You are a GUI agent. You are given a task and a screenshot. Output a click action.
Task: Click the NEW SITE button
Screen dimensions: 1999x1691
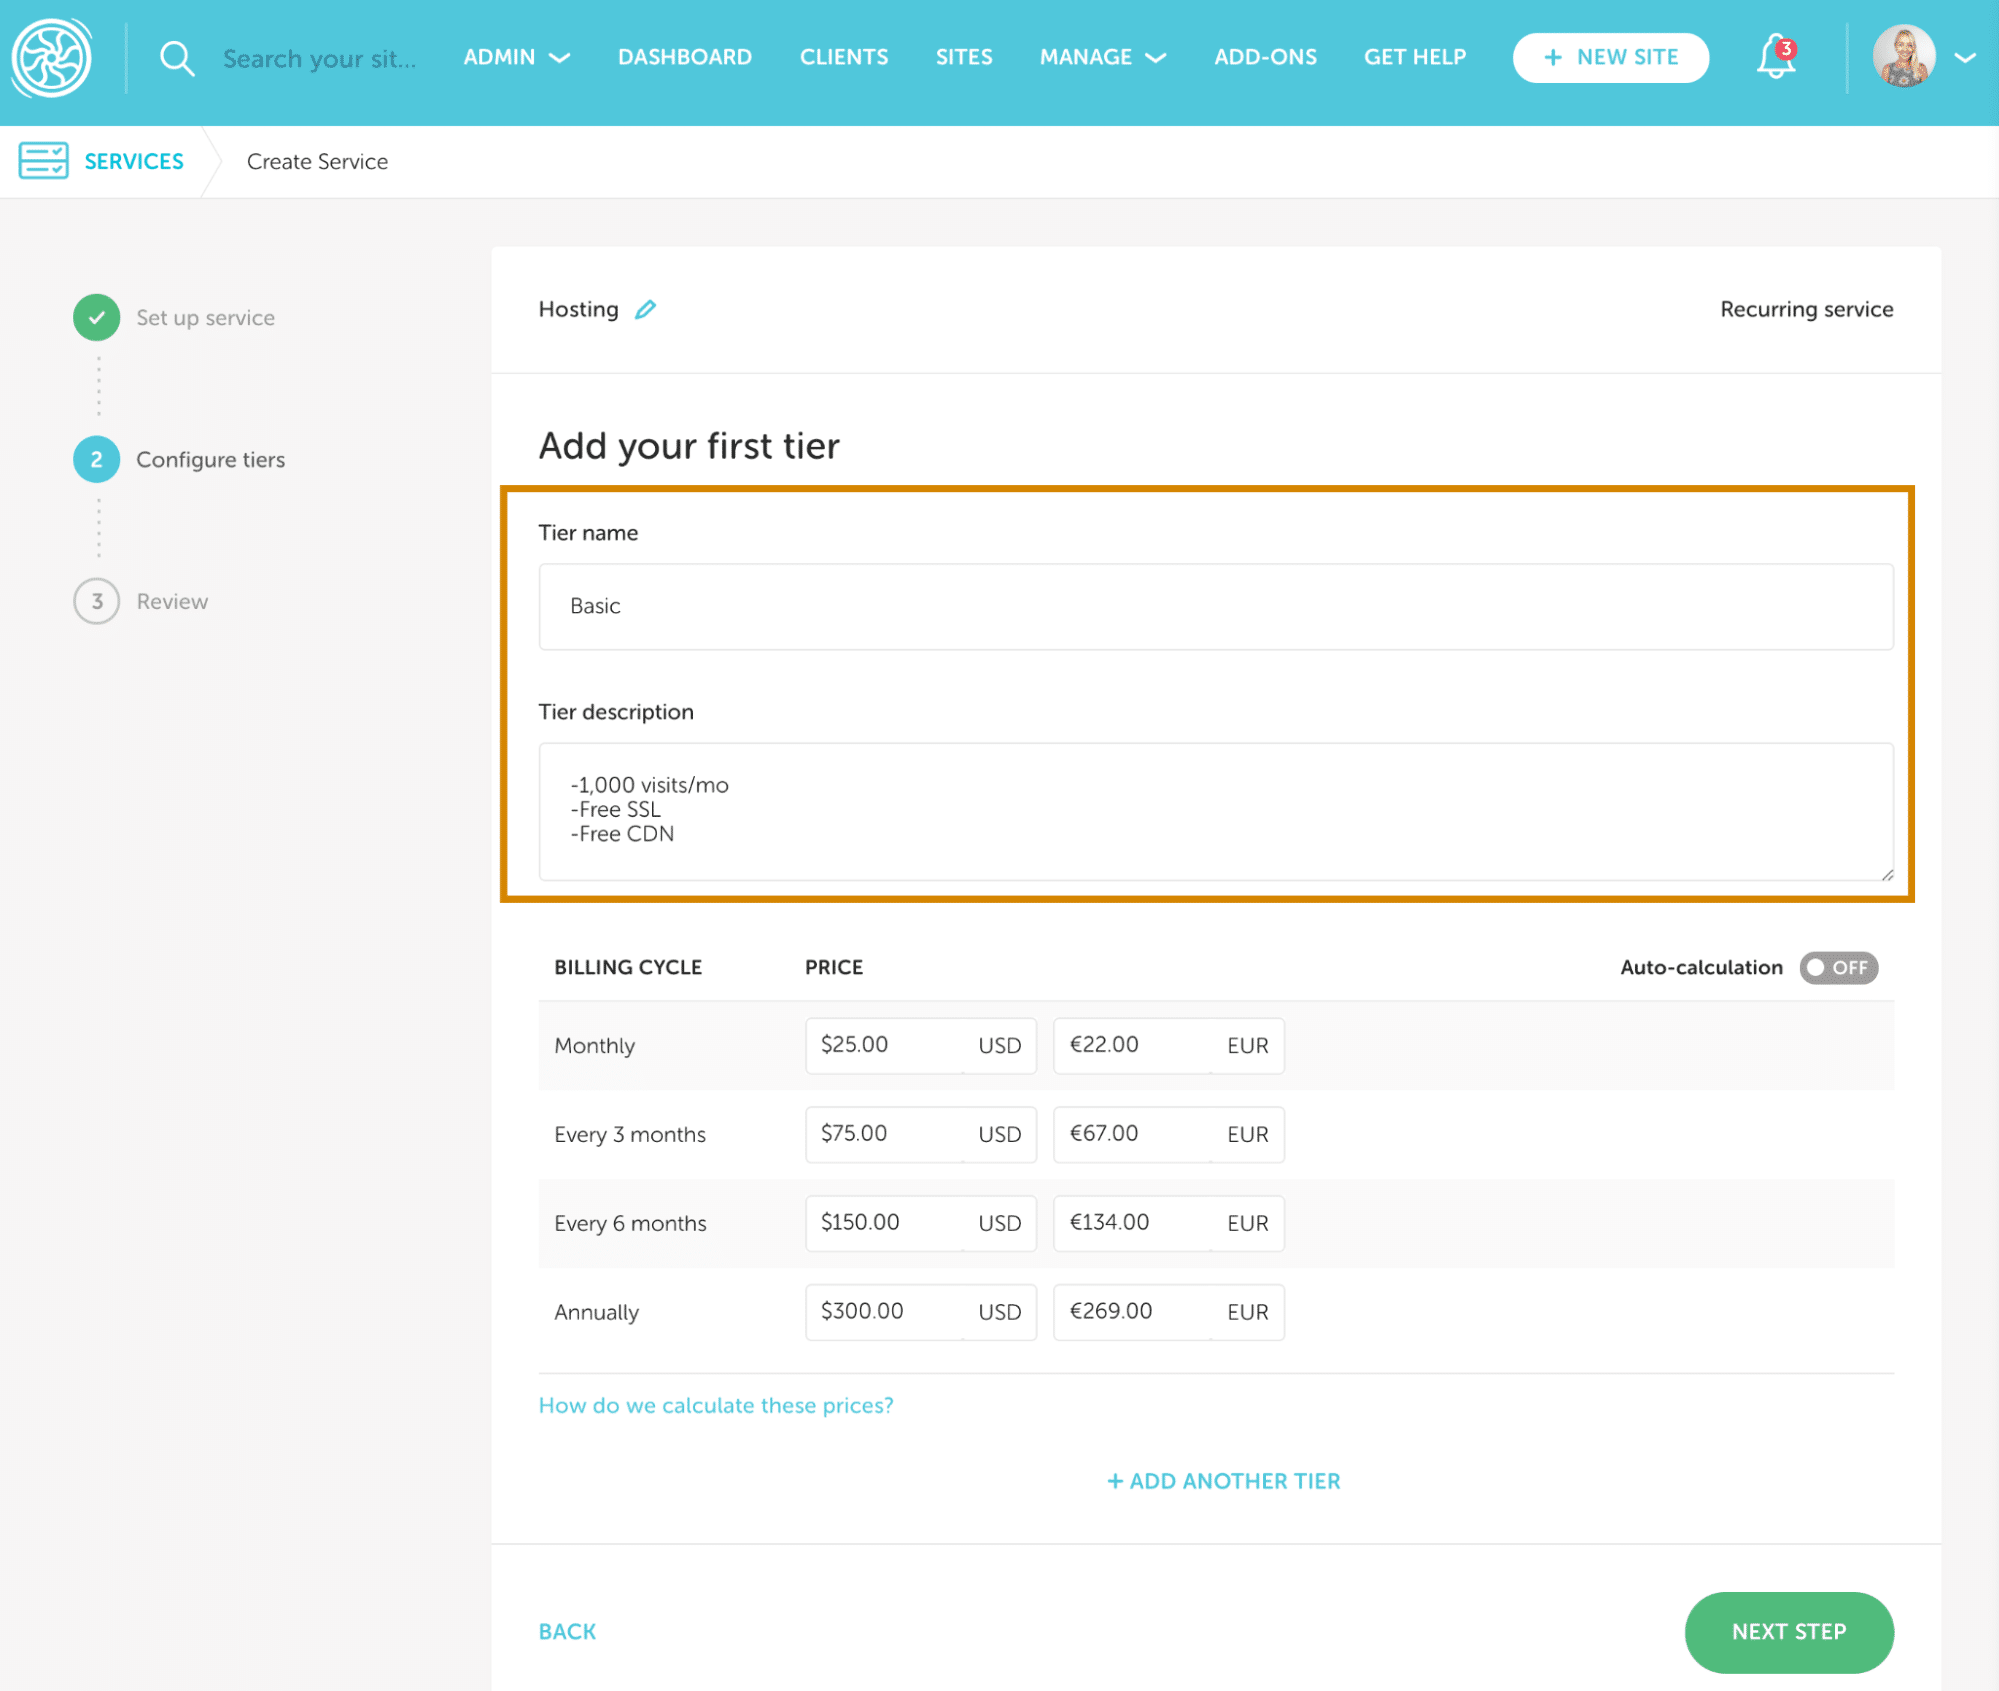pos(1610,57)
